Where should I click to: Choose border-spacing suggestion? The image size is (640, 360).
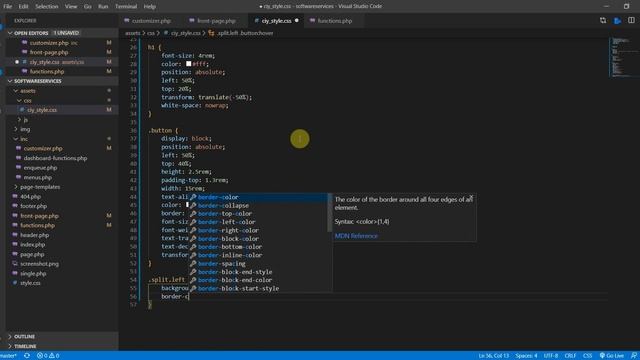point(258,264)
